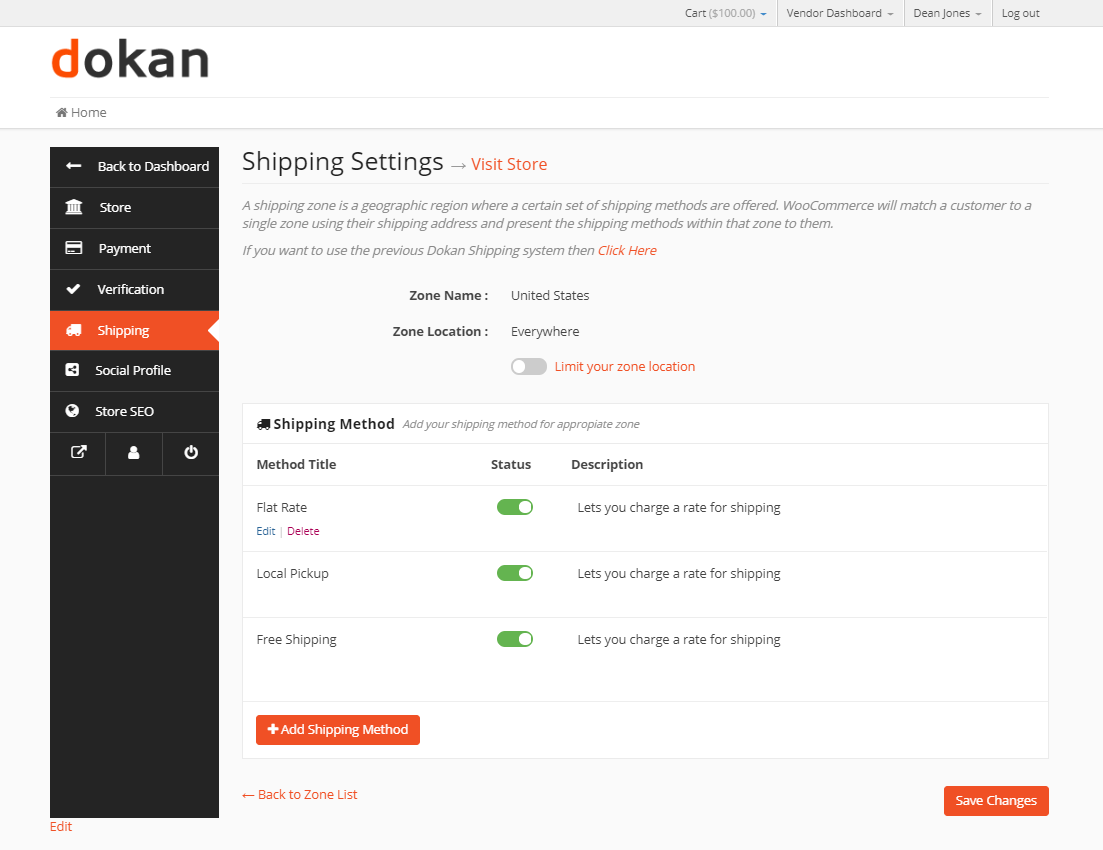Toggle the Local Pickup status switch
This screenshot has width=1103, height=850.
pos(515,573)
